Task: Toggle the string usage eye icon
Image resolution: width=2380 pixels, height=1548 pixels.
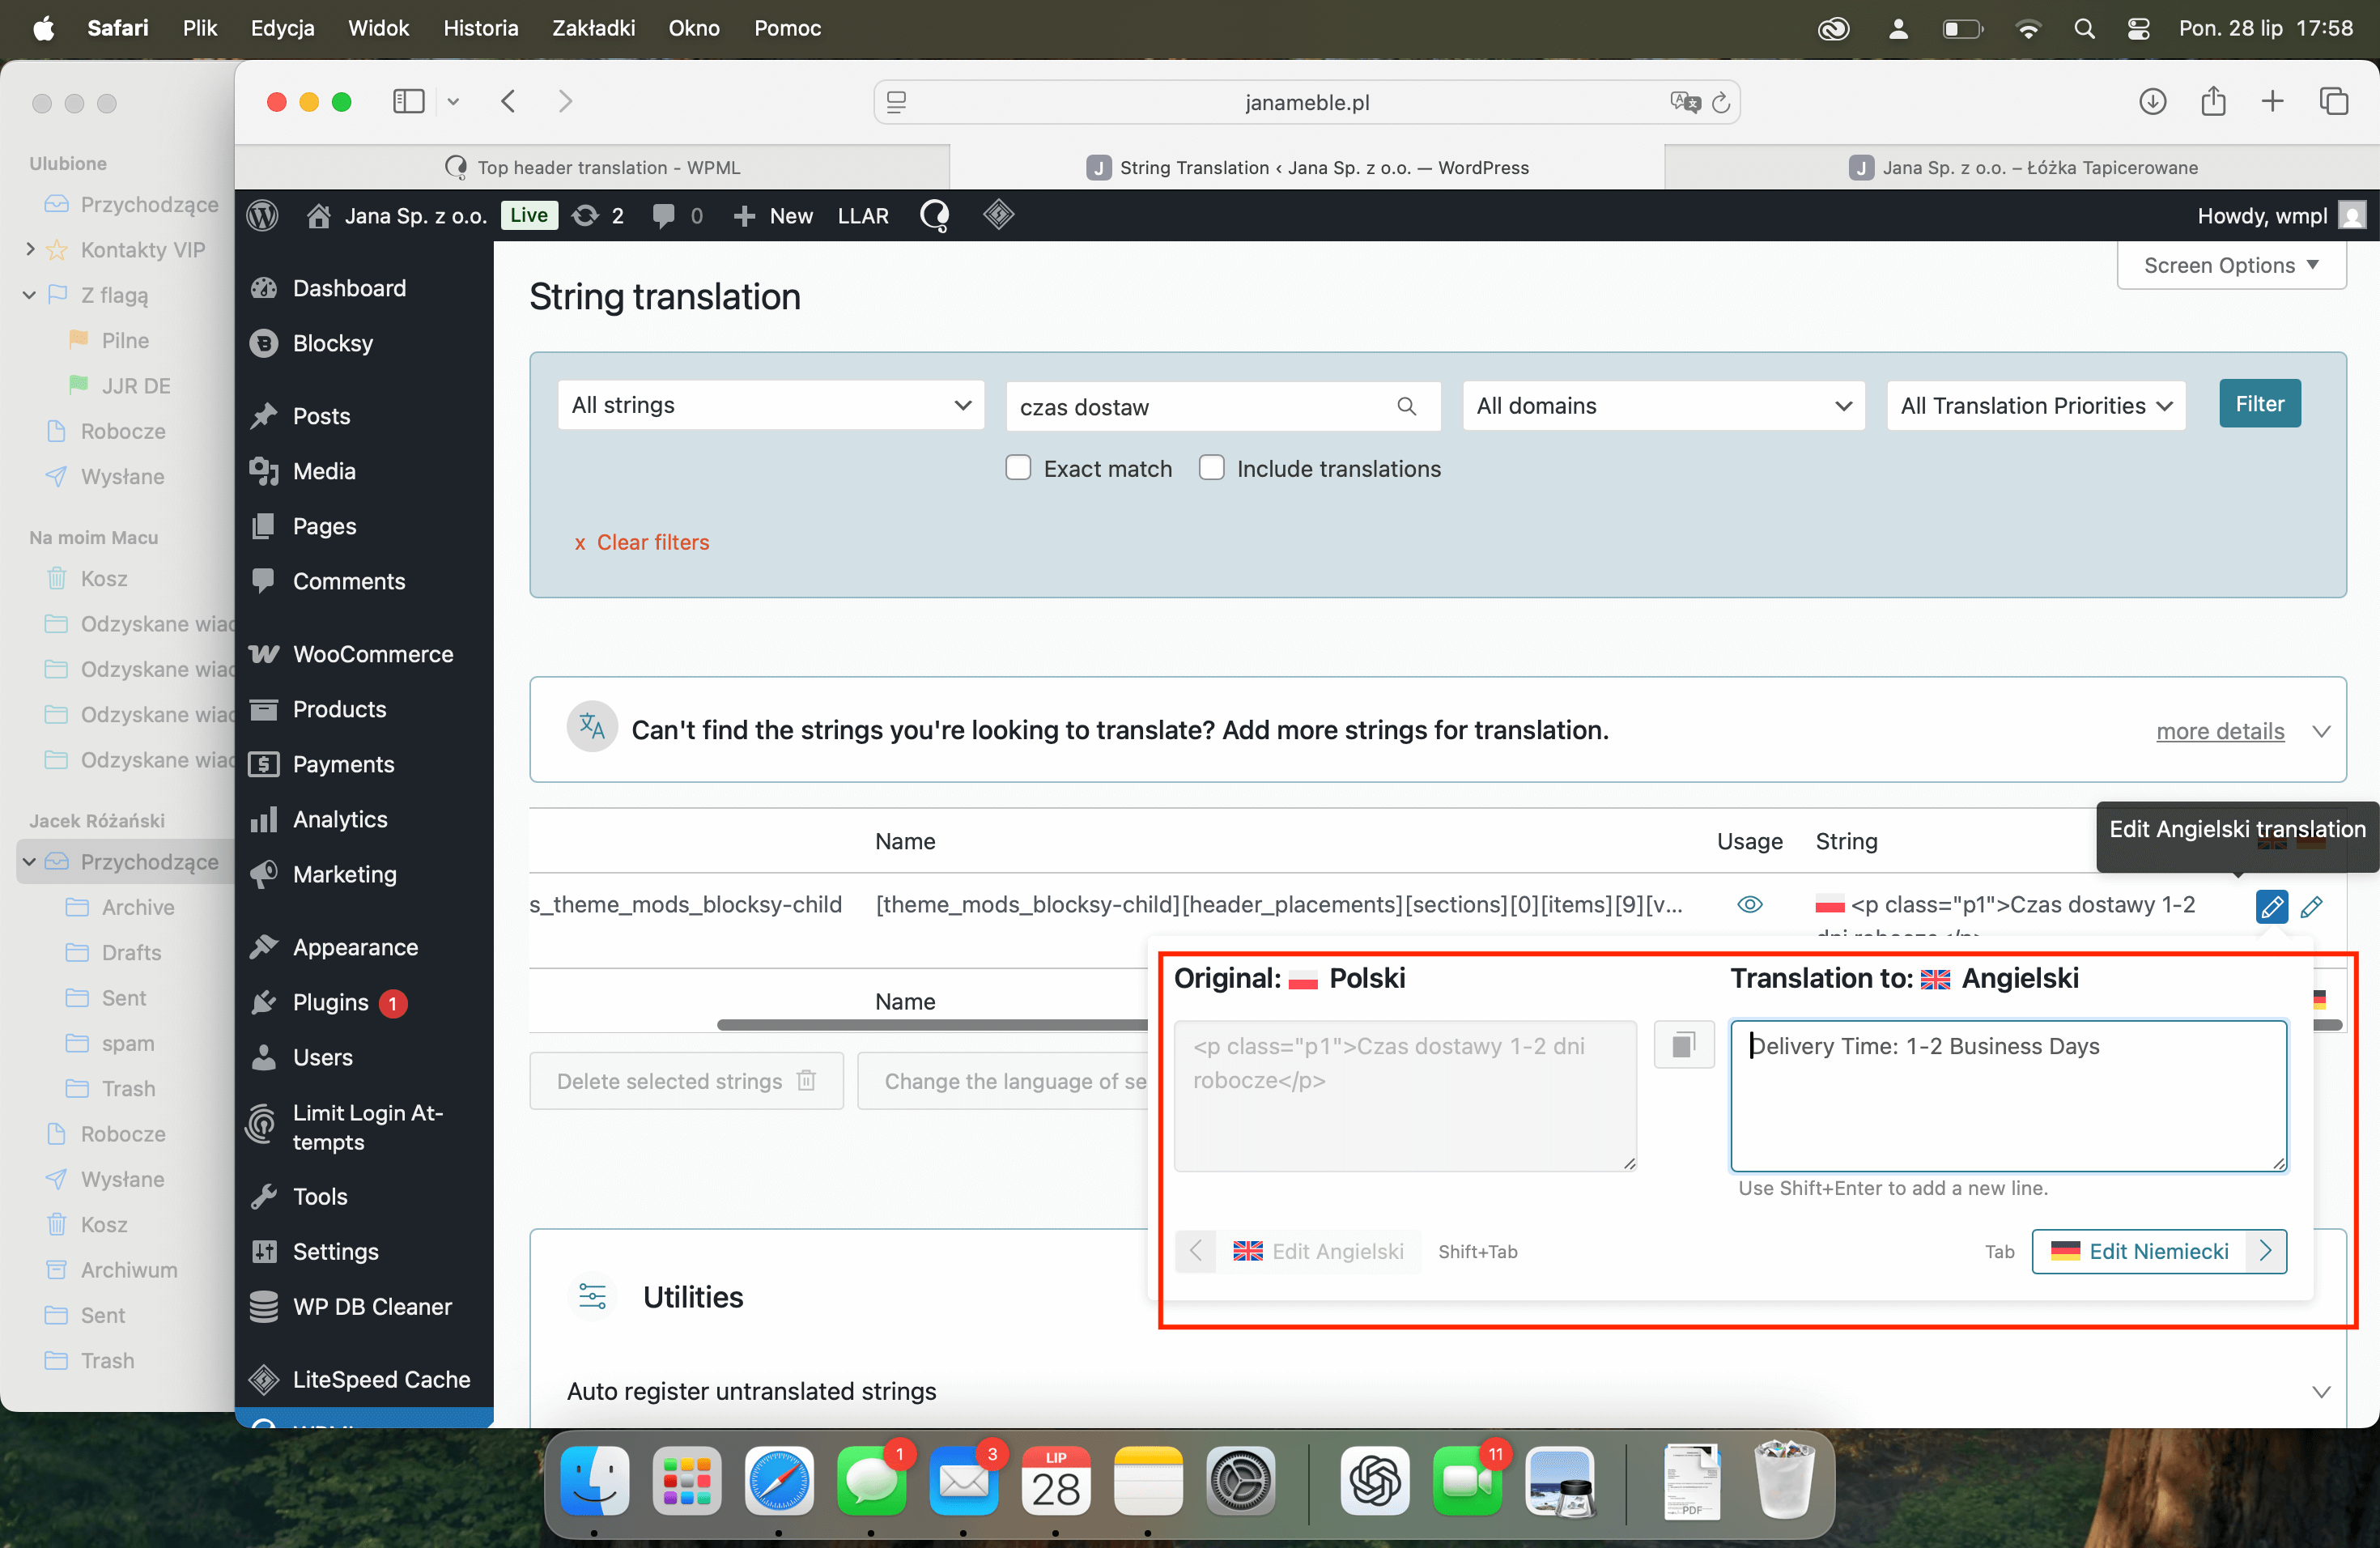Action: click(1749, 904)
